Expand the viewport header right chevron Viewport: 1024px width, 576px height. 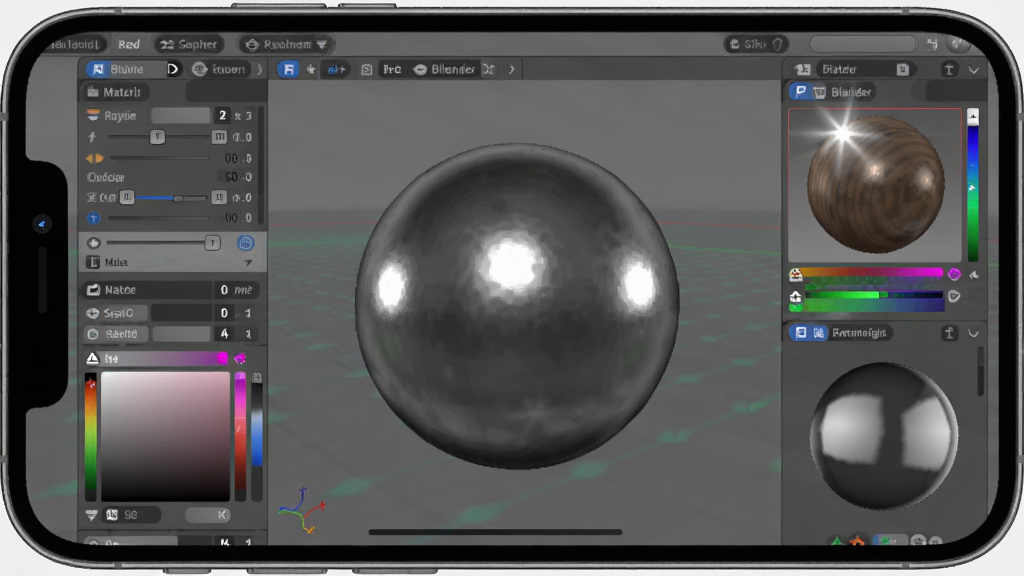(x=512, y=69)
